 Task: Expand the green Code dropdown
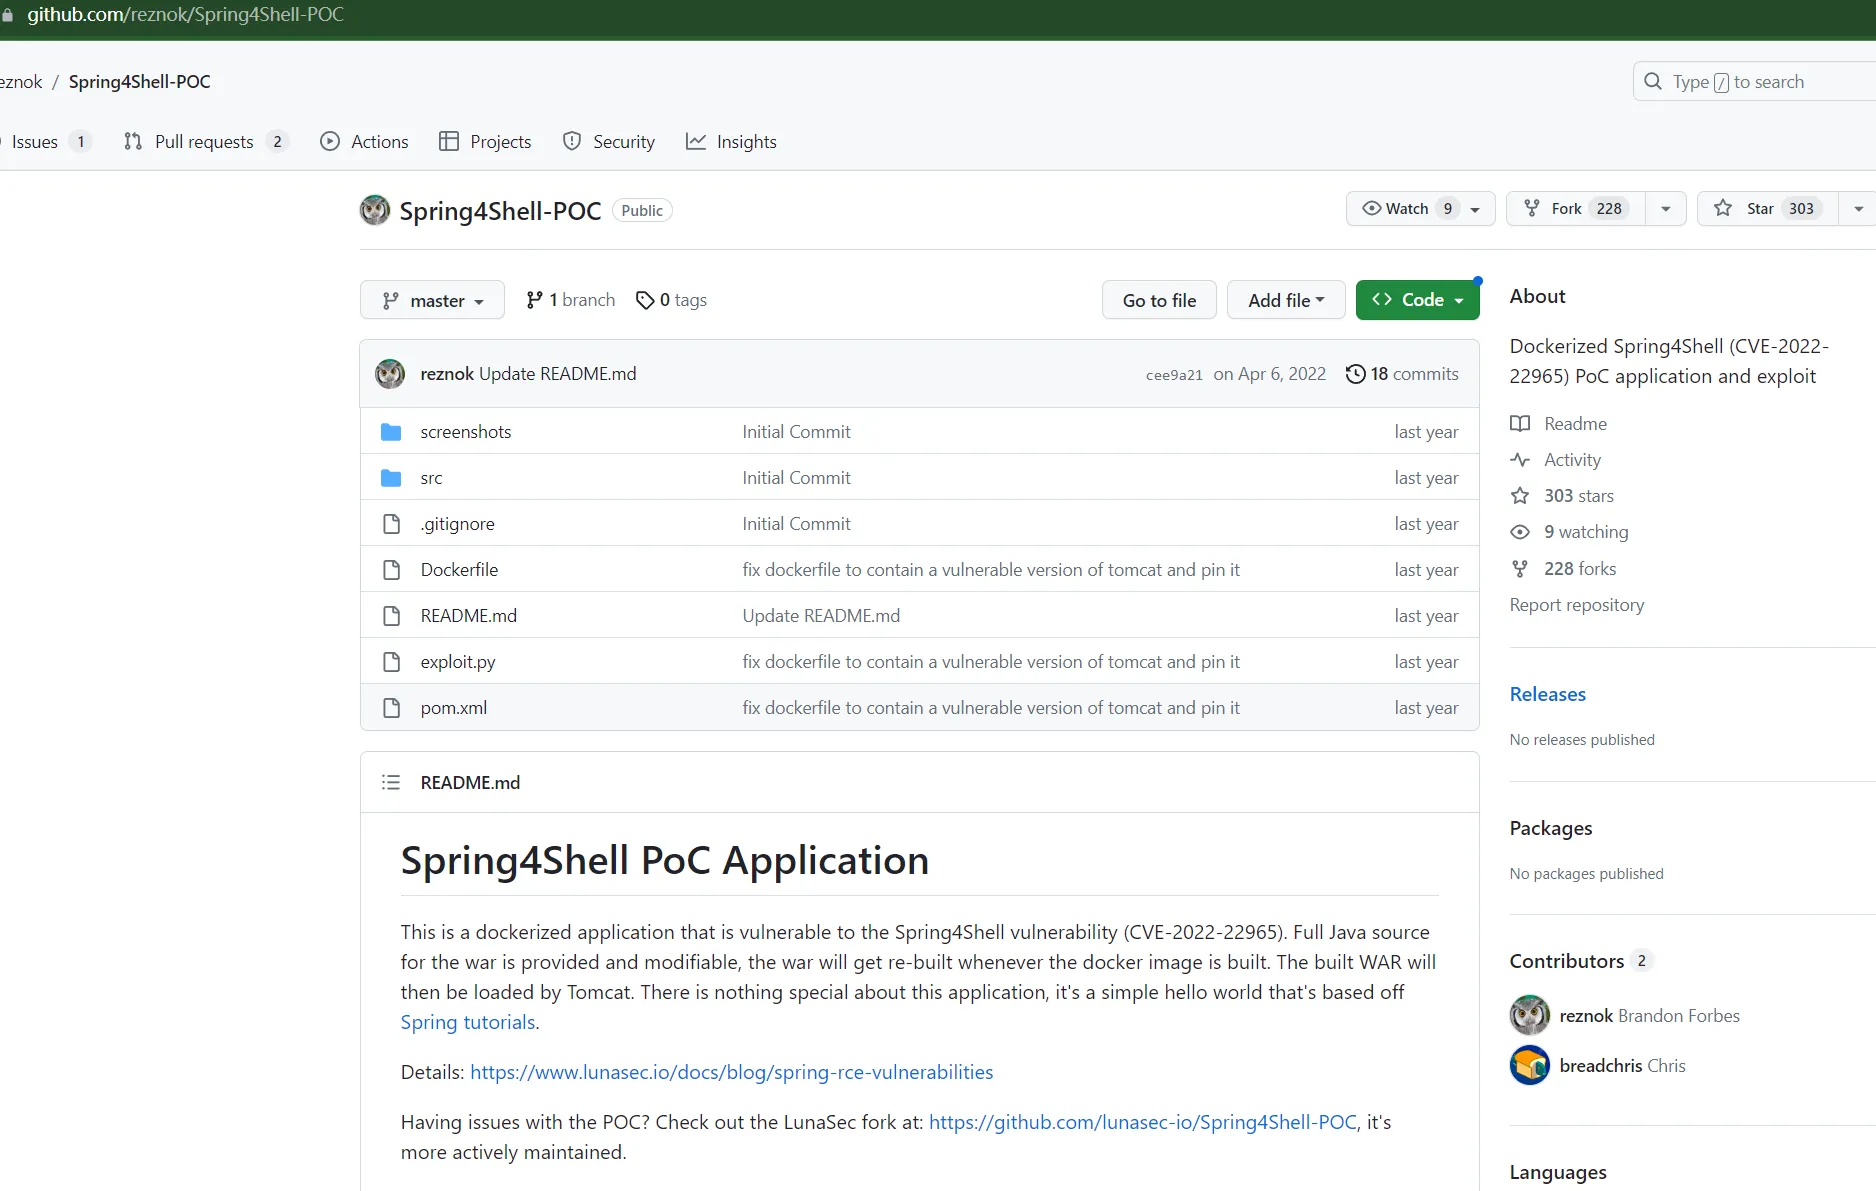click(x=1417, y=300)
